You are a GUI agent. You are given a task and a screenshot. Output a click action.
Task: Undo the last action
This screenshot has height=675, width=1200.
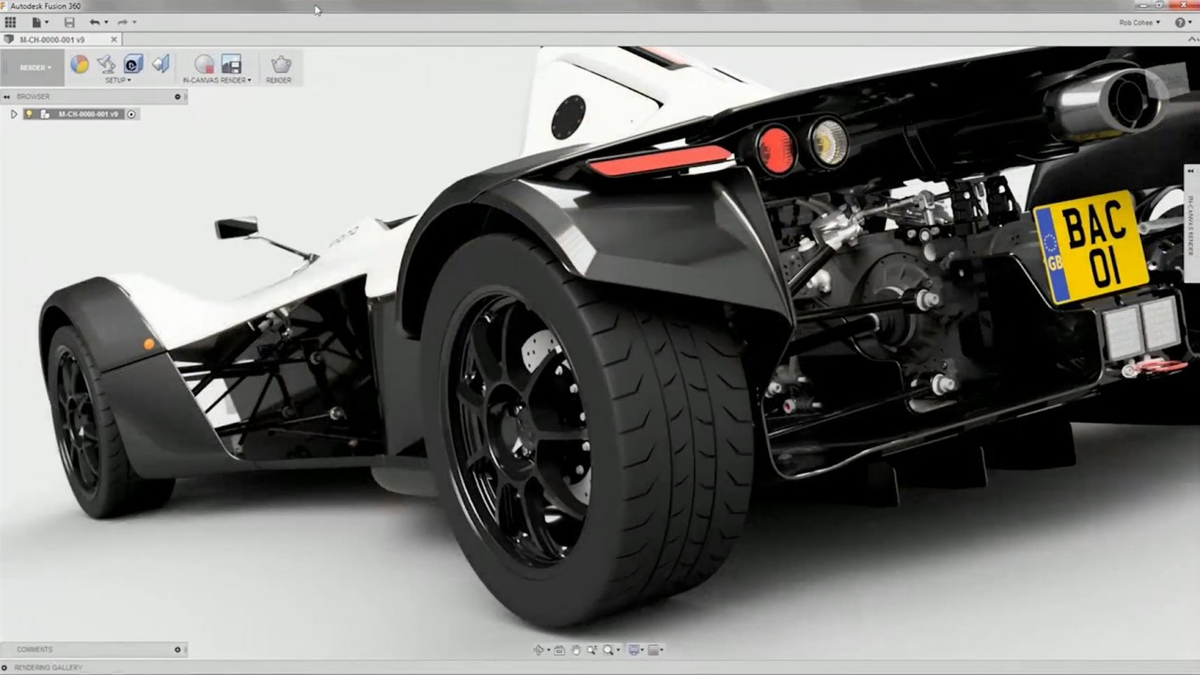(95, 22)
